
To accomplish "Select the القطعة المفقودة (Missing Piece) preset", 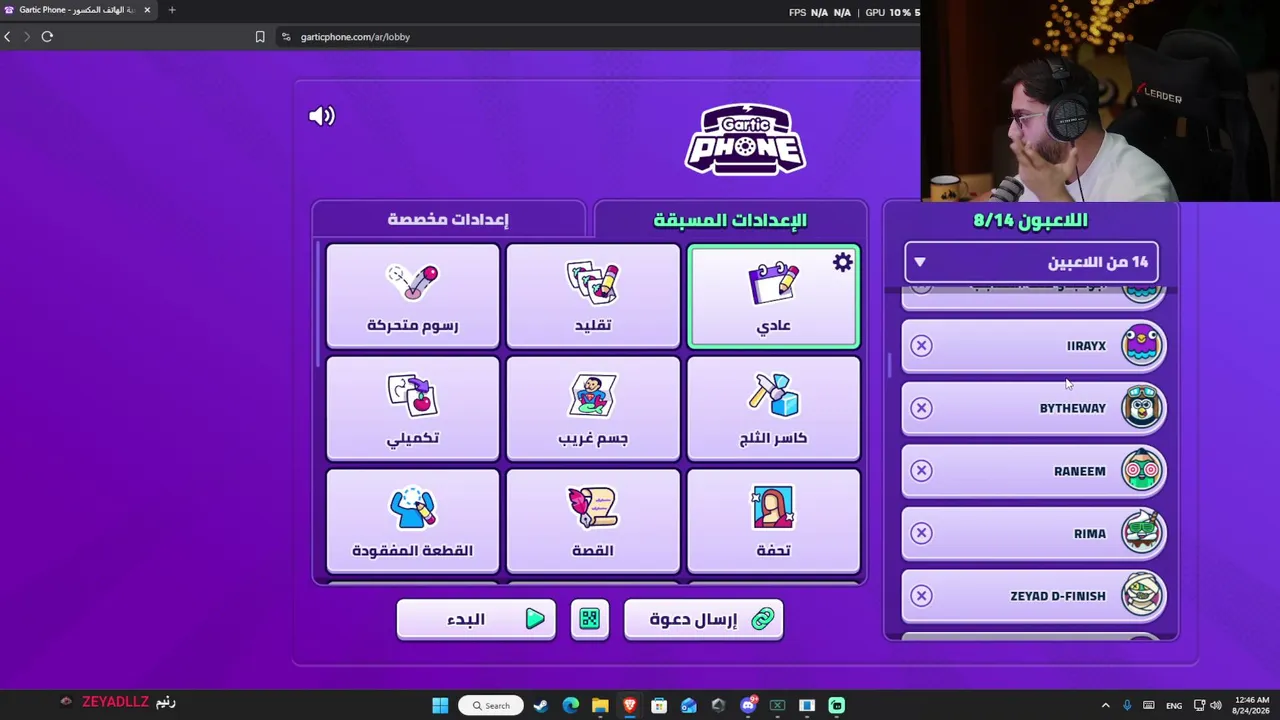I will (x=413, y=522).
